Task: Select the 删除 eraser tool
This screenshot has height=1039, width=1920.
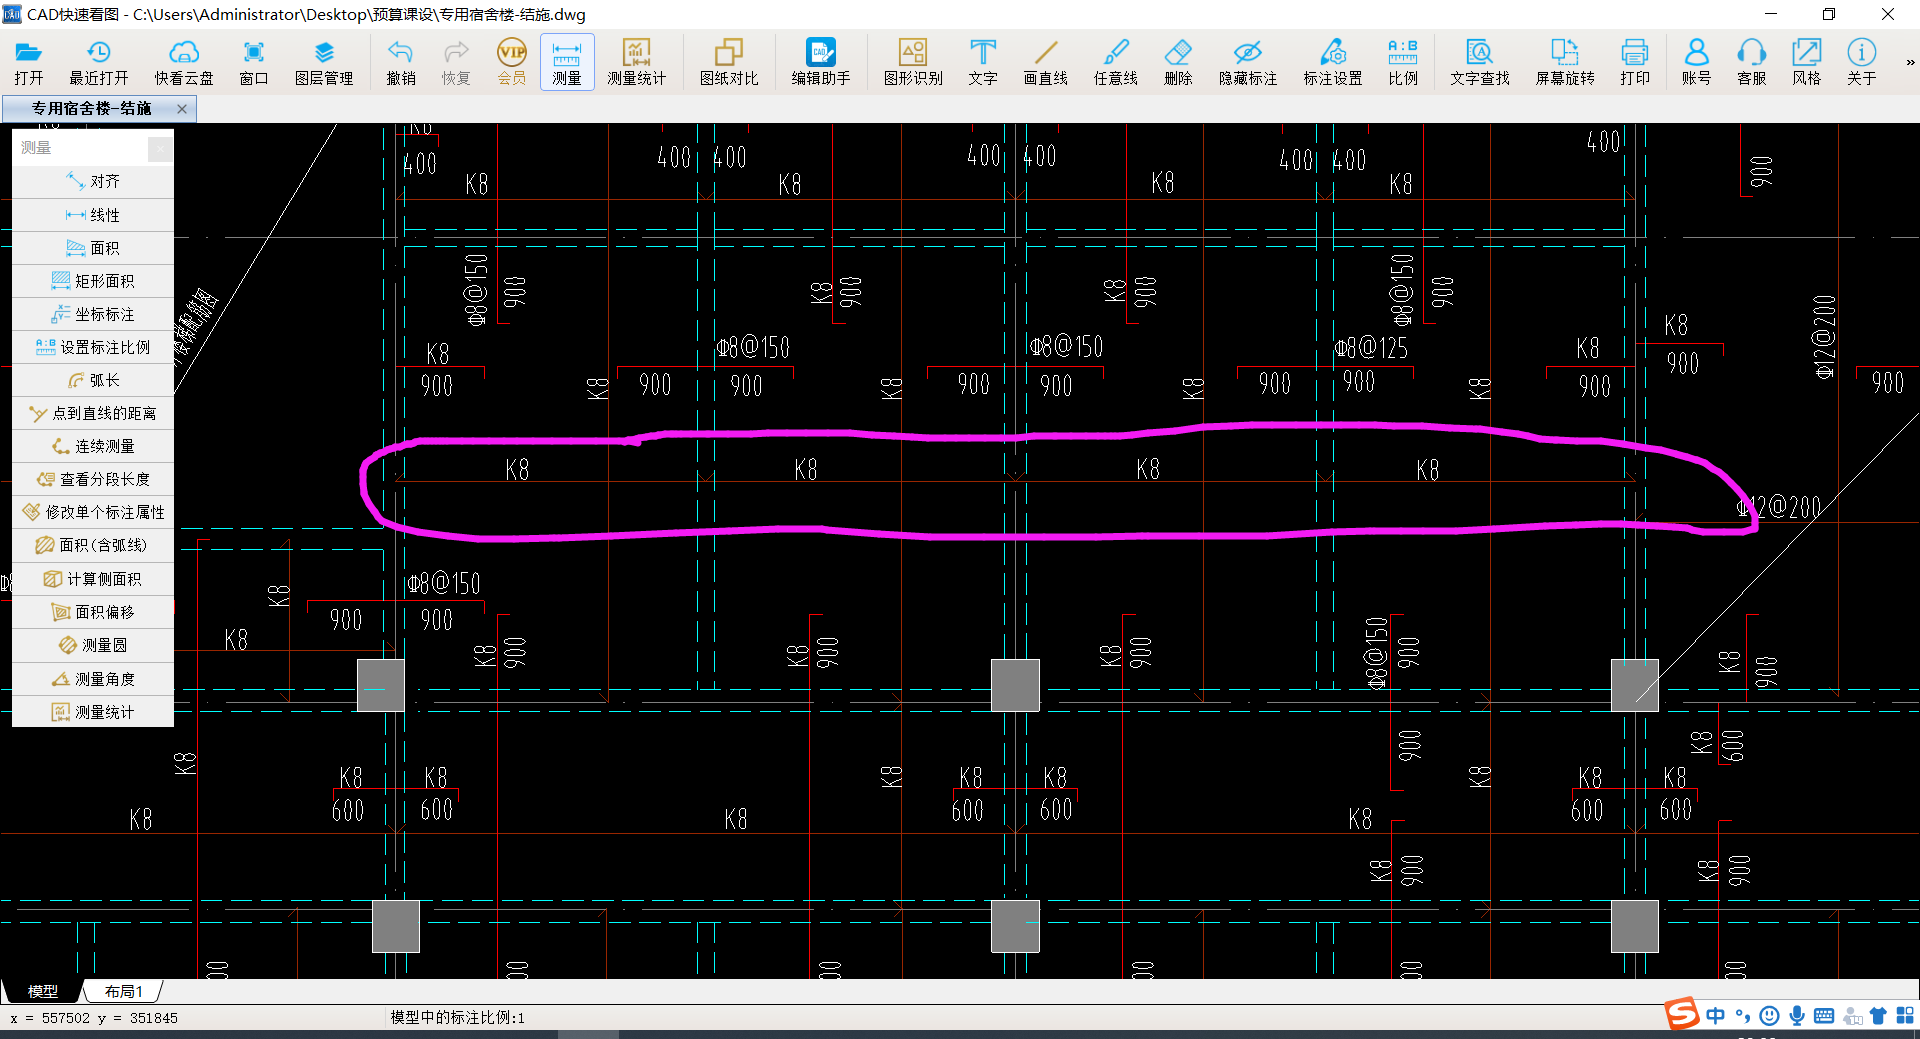Action: [1178, 62]
